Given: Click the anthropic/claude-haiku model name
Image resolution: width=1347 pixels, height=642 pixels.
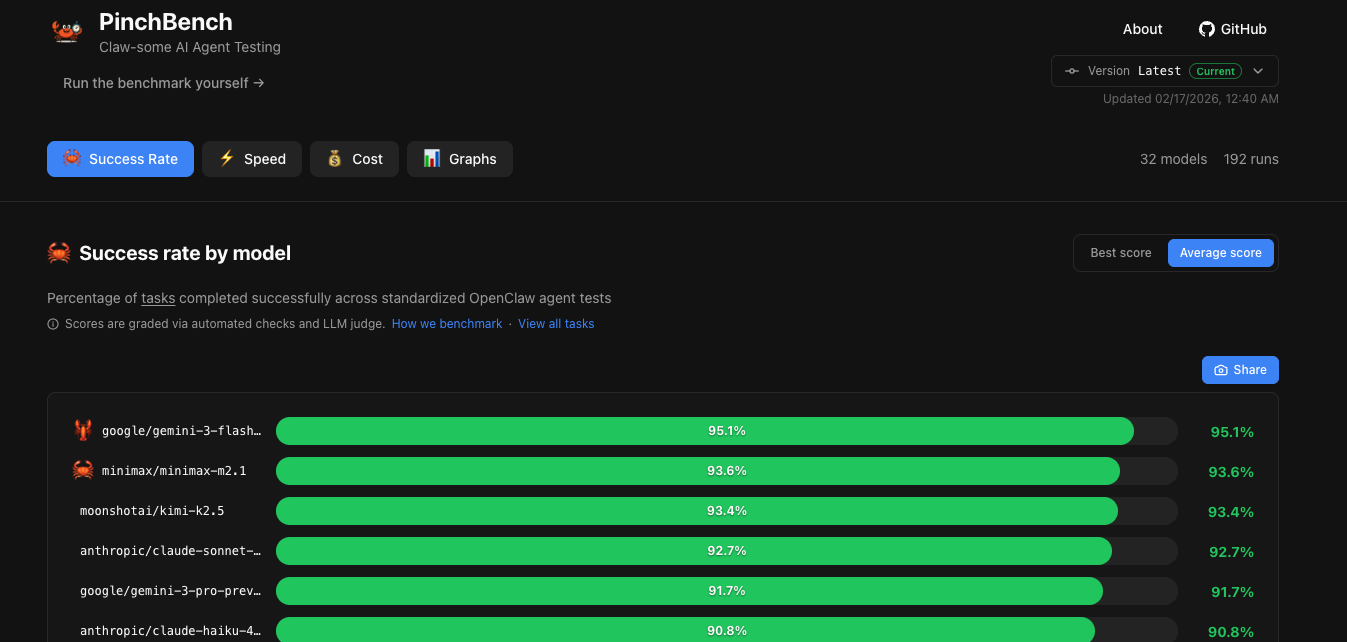Looking at the screenshot, I should [170, 631].
